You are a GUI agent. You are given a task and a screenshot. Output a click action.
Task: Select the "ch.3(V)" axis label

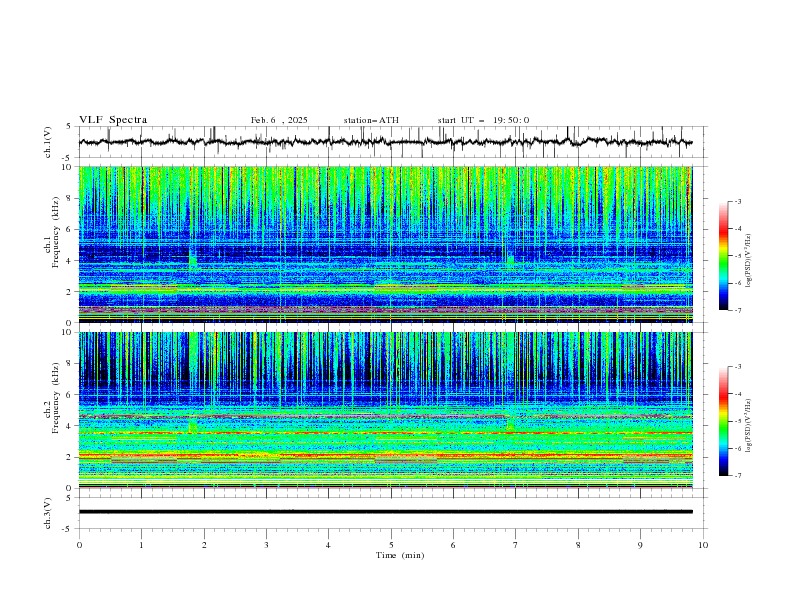pos(48,514)
